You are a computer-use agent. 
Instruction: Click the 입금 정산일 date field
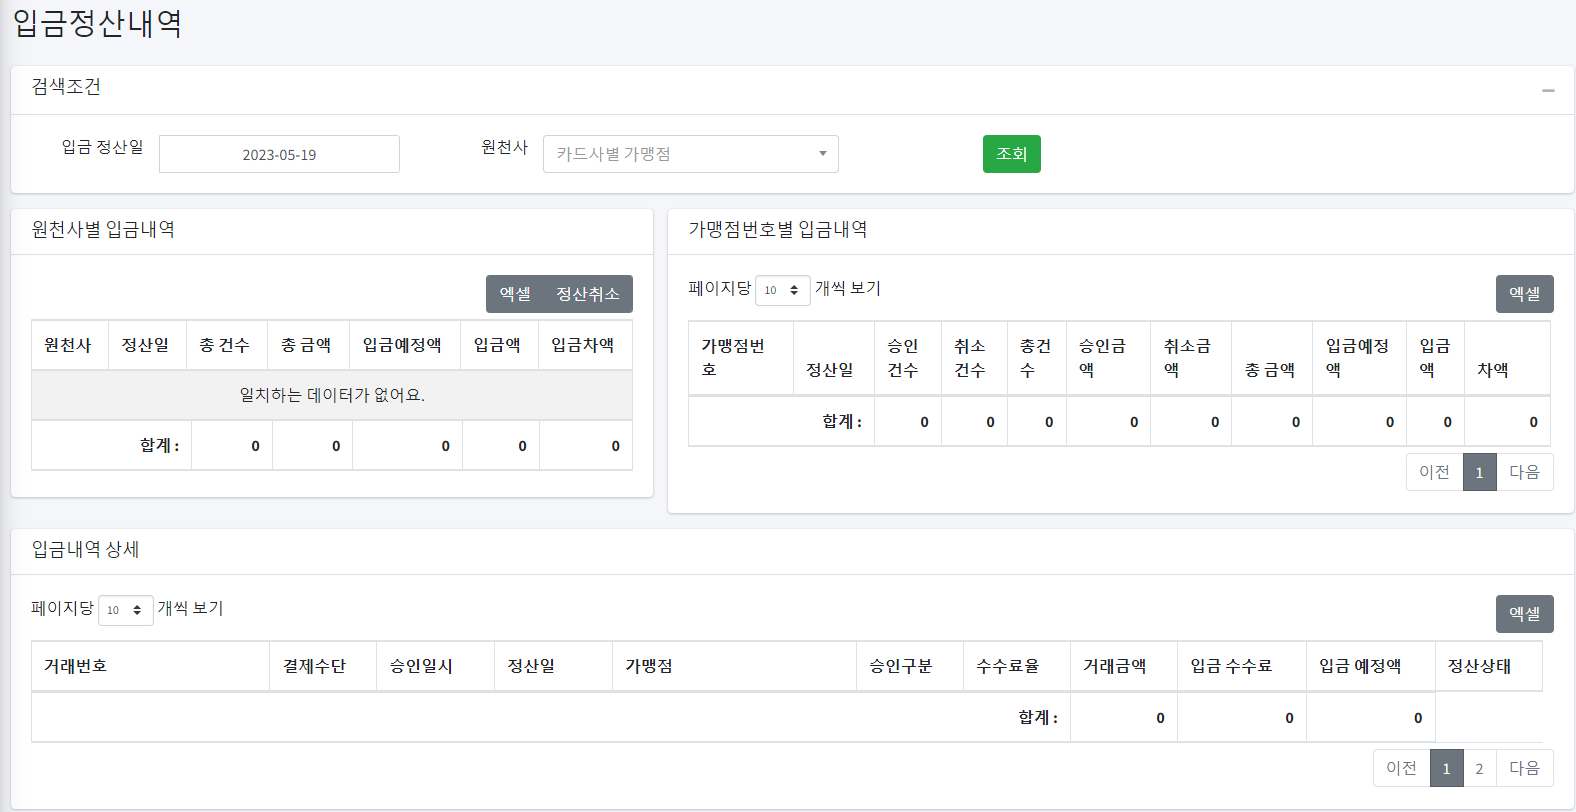pyautogui.click(x=279, y=154)
